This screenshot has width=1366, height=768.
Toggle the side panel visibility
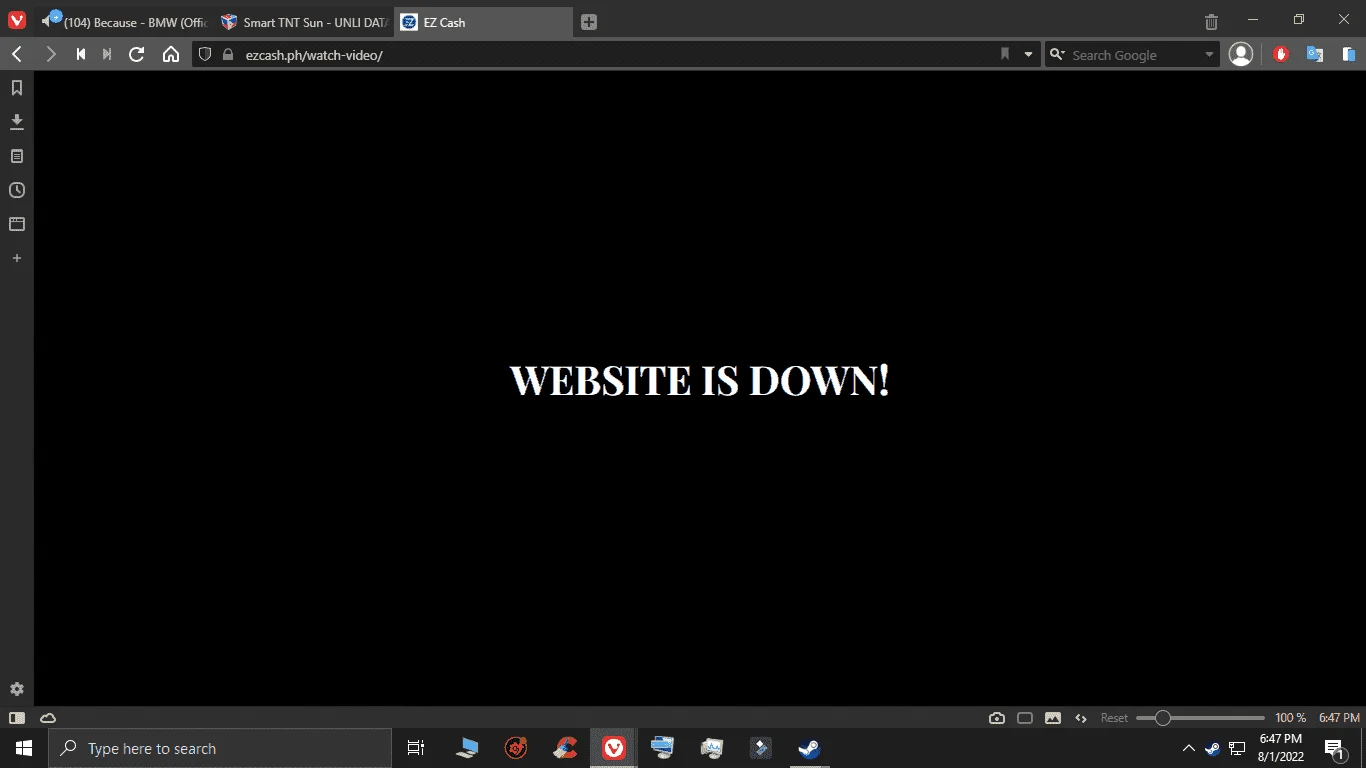point(17,718)
